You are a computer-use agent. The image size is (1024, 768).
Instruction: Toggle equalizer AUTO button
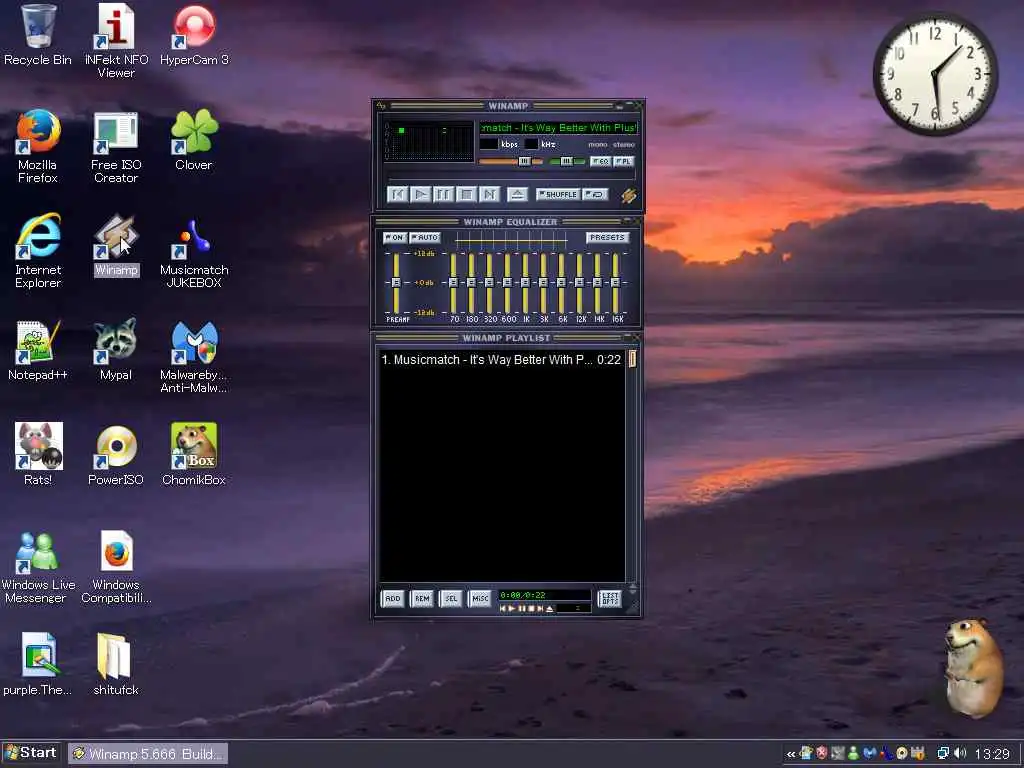(x=424, y=237)
